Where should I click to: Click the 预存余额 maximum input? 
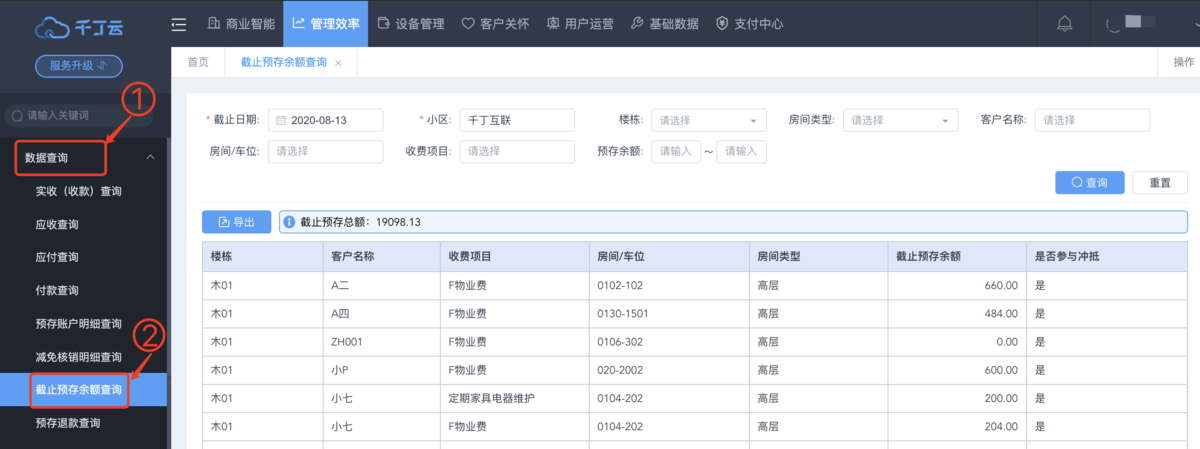742,151
